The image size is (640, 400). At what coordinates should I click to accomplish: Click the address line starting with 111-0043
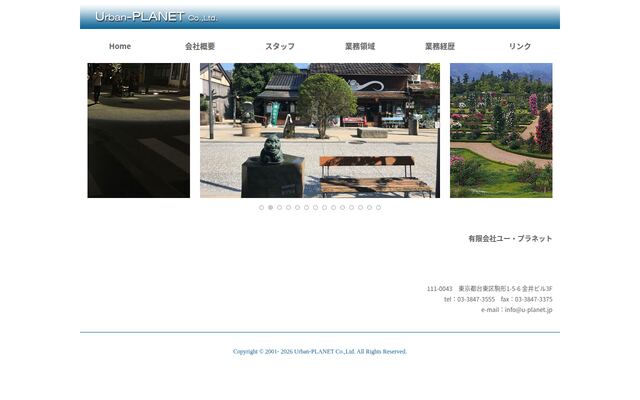(x=489, y=289)
